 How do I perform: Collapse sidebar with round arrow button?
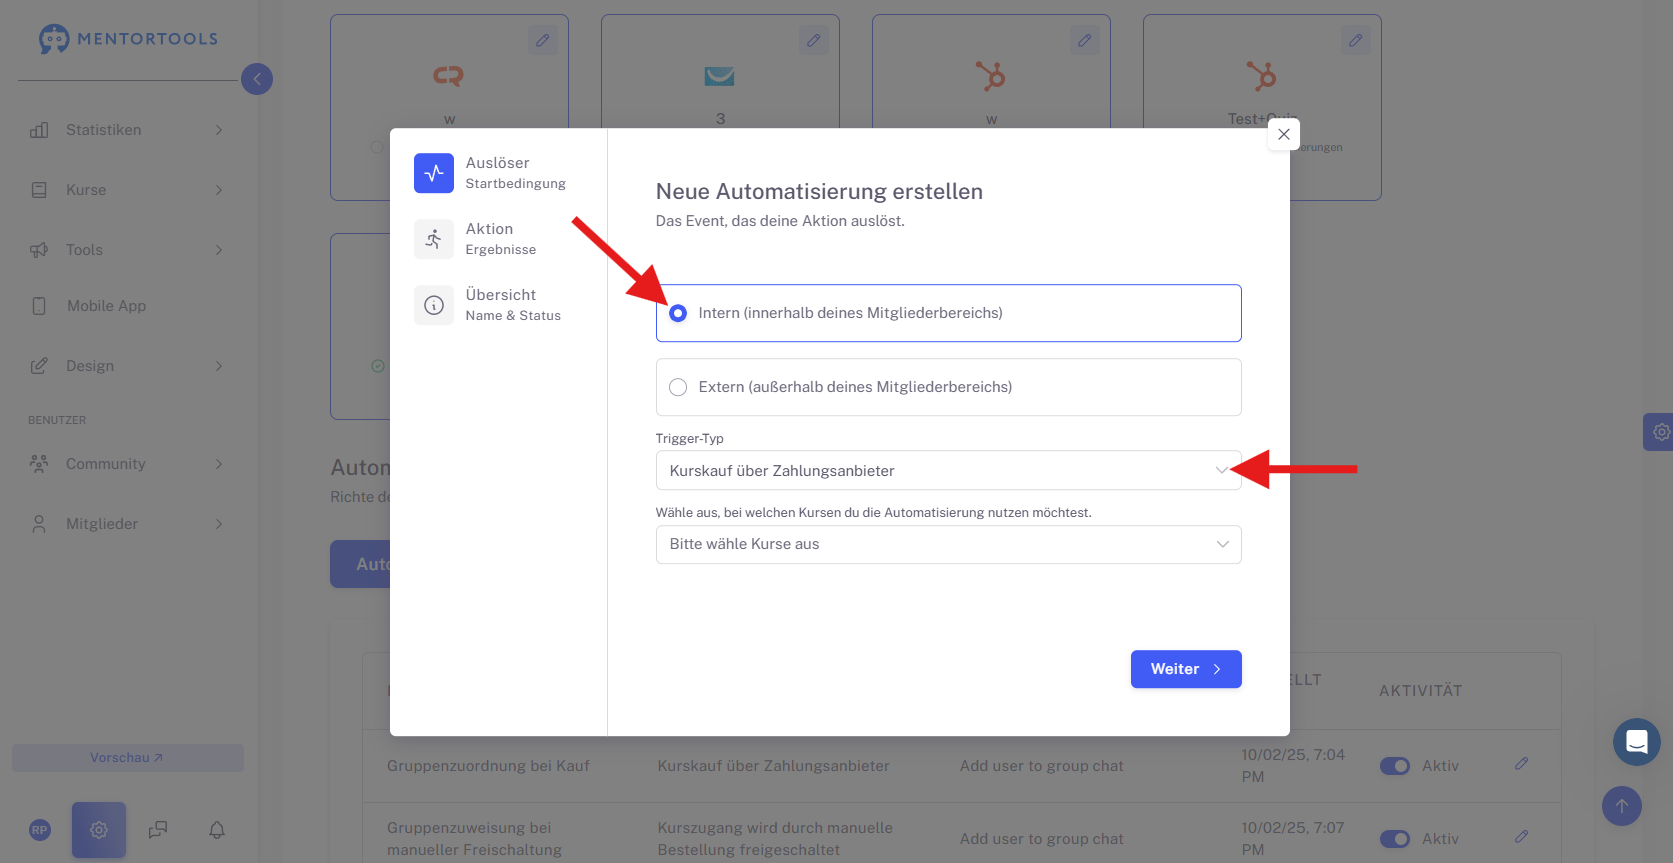point(257,79)
